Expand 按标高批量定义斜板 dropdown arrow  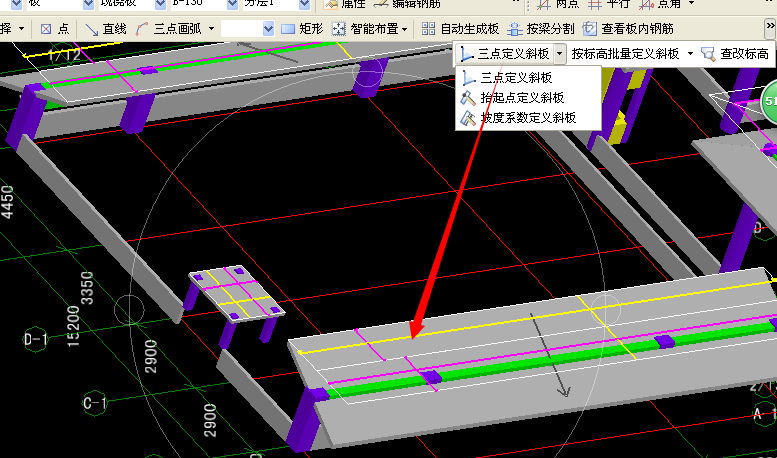point(691,53)
